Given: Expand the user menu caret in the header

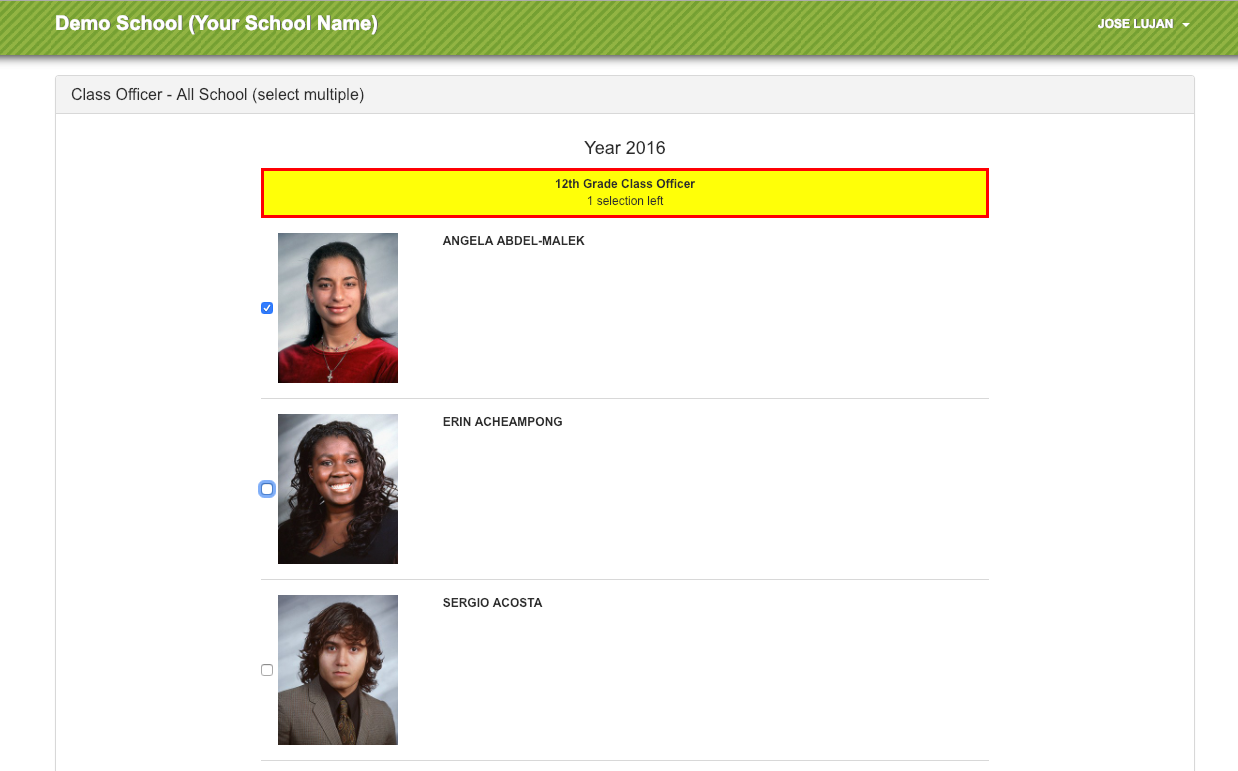Looking at the screenshot, I should coord(1186,25).
